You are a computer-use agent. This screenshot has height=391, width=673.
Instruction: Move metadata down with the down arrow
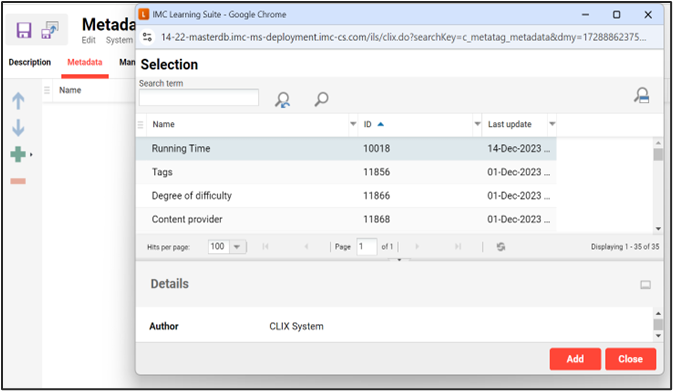coord(18,127)
